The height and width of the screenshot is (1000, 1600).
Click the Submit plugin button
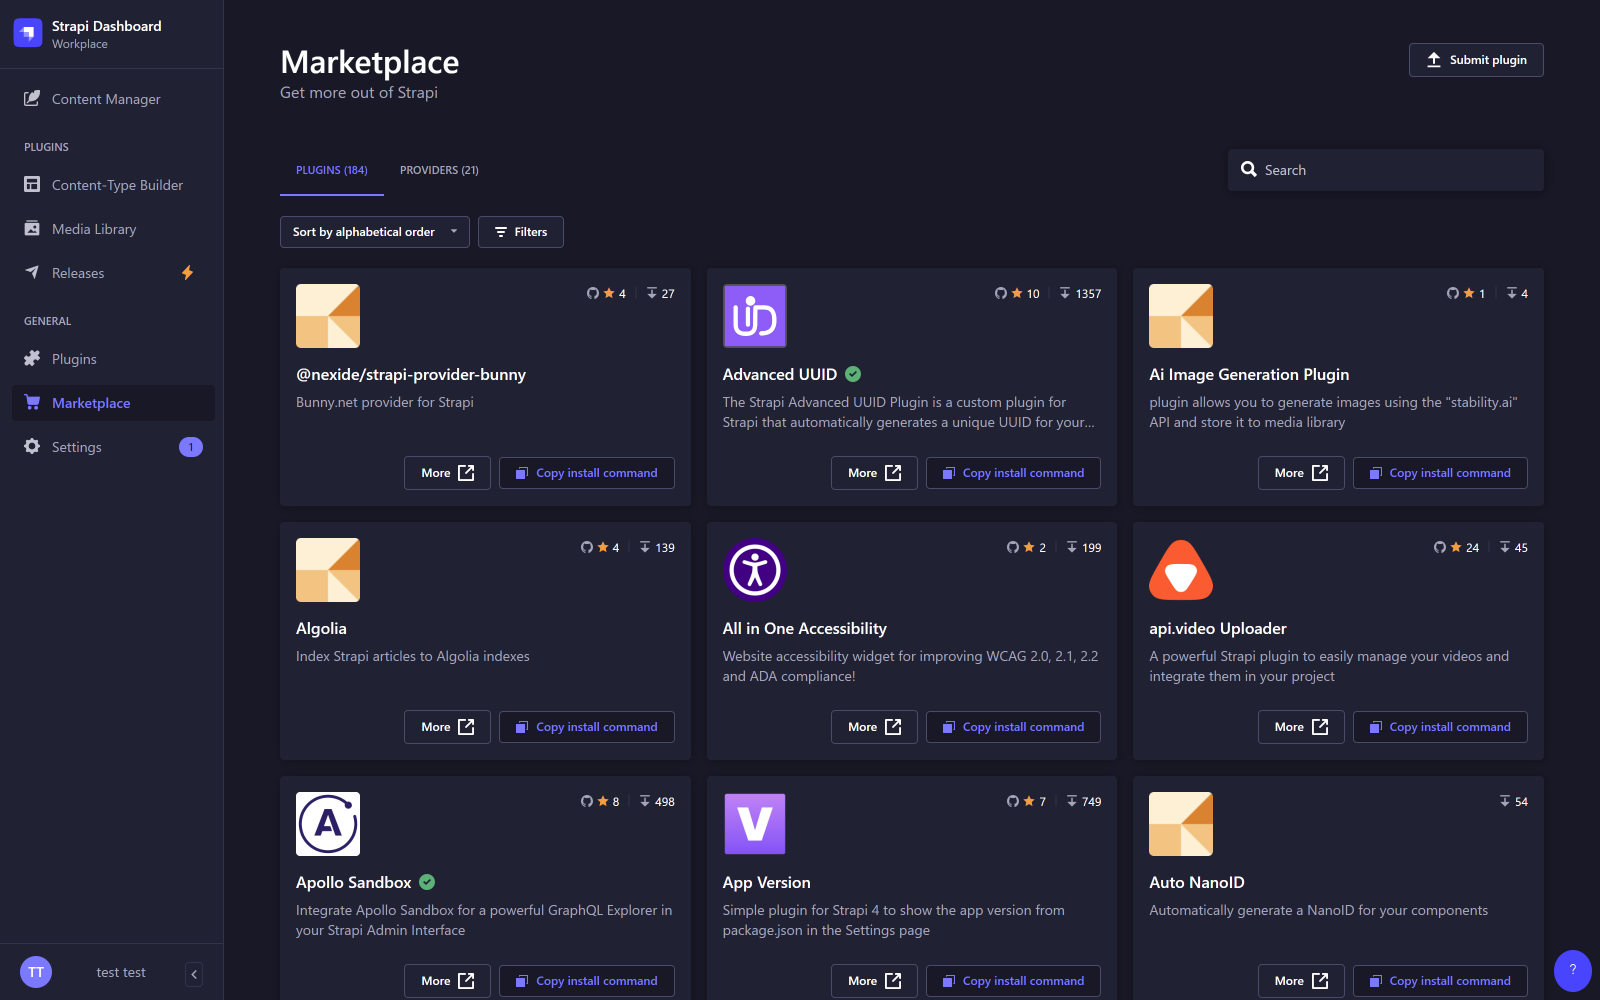point(1476,60)
